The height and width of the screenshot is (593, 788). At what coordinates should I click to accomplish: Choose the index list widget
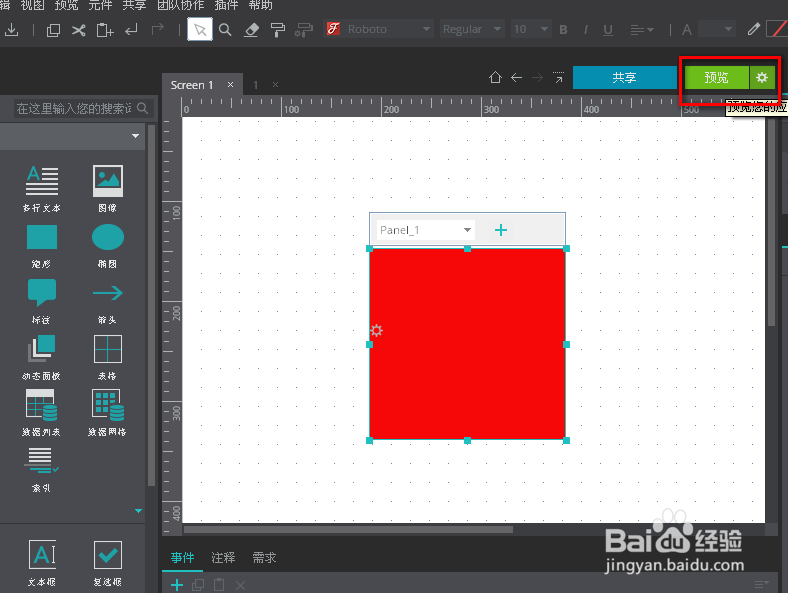click(x=41, y=461)
